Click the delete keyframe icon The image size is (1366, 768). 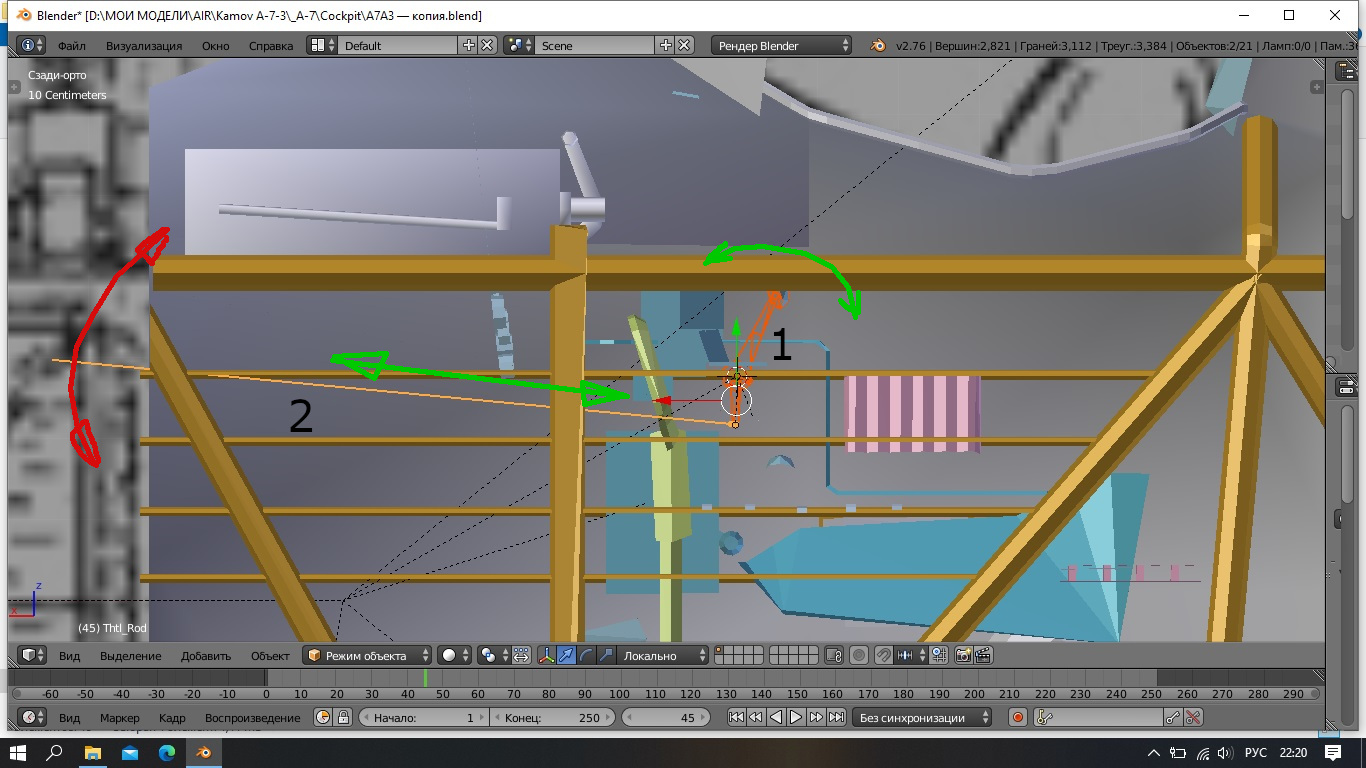pos(1192,717)
